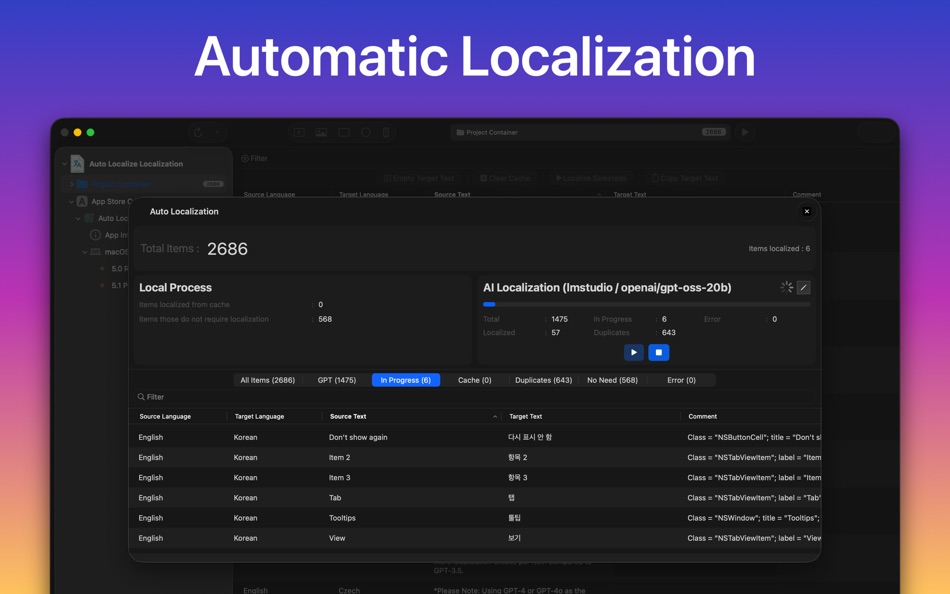Show the Duplicates (643) tab
The image size is (950, 594).
coord(543,380)
